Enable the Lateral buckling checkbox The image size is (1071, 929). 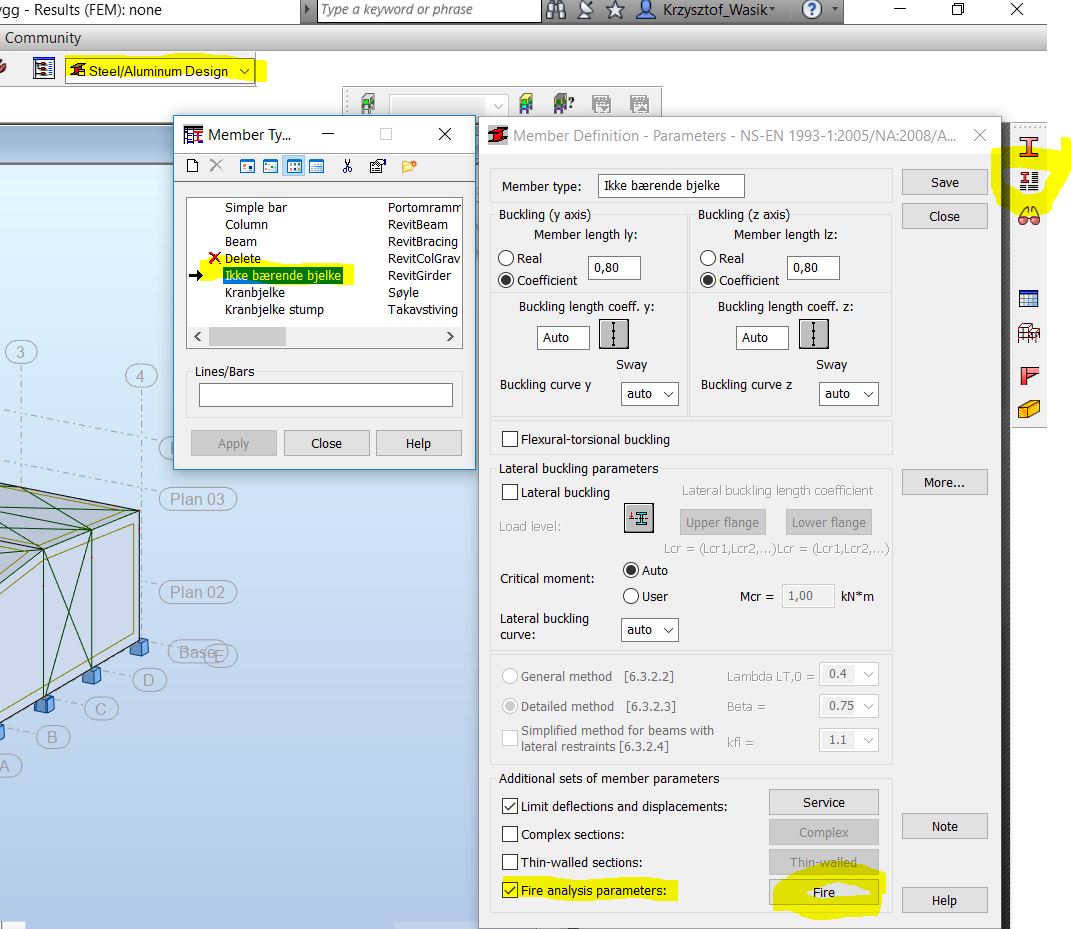[x=510, y=492]
